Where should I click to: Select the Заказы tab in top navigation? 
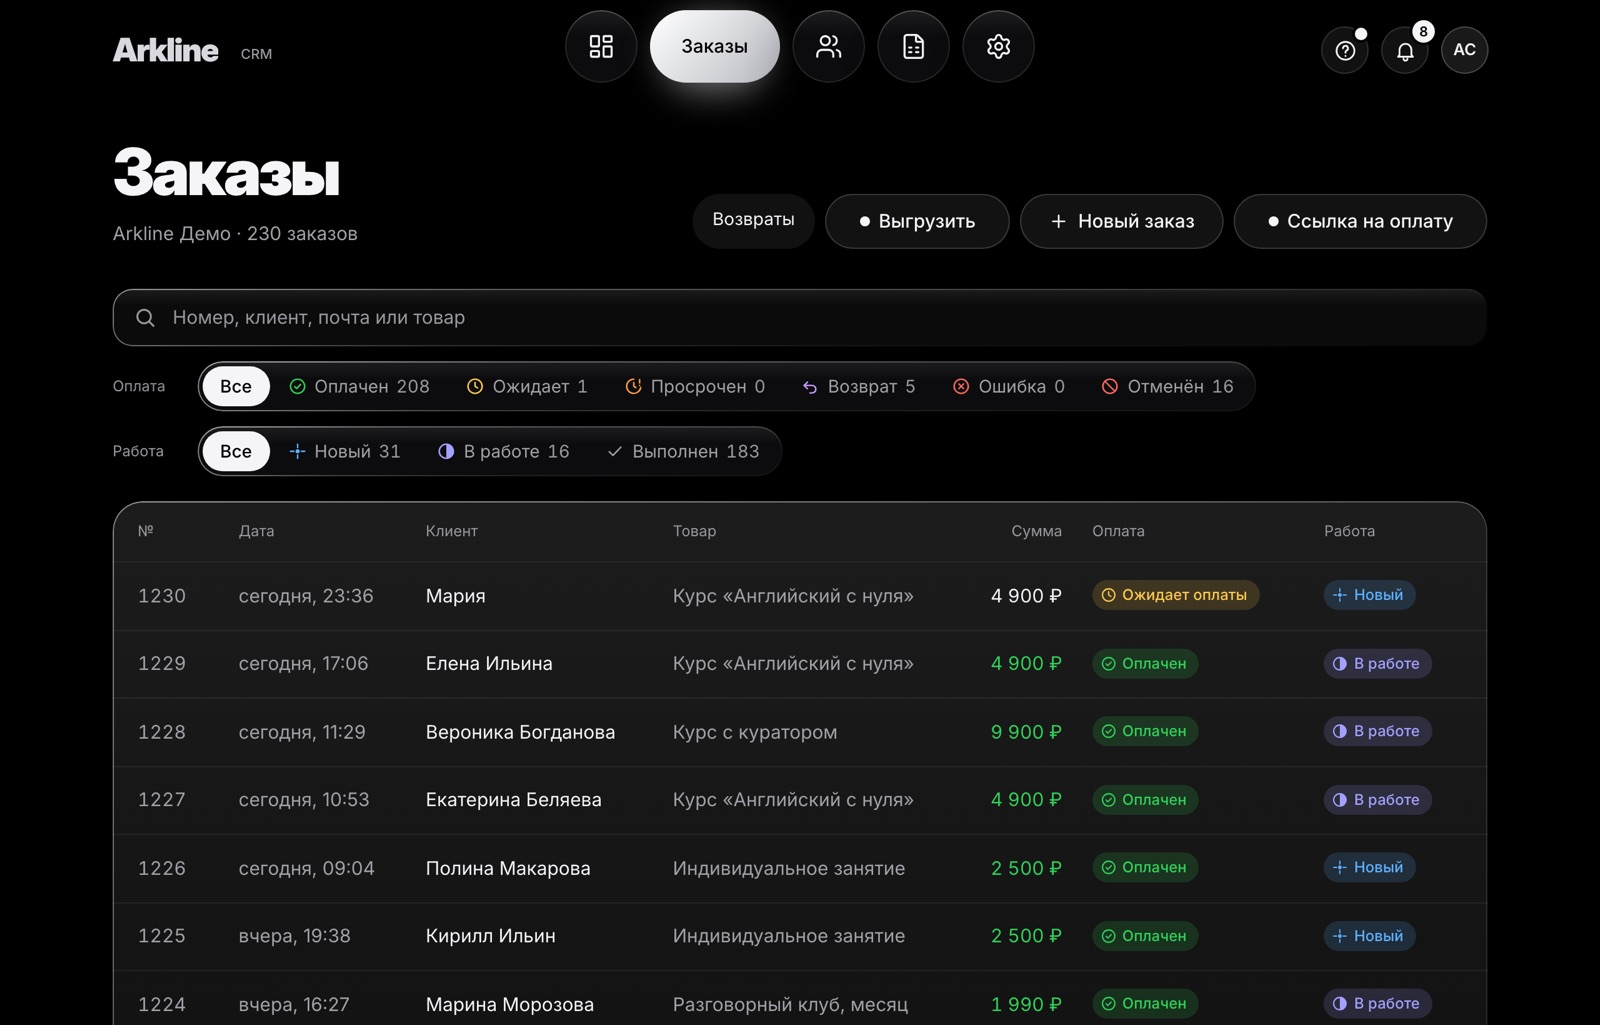715,47
